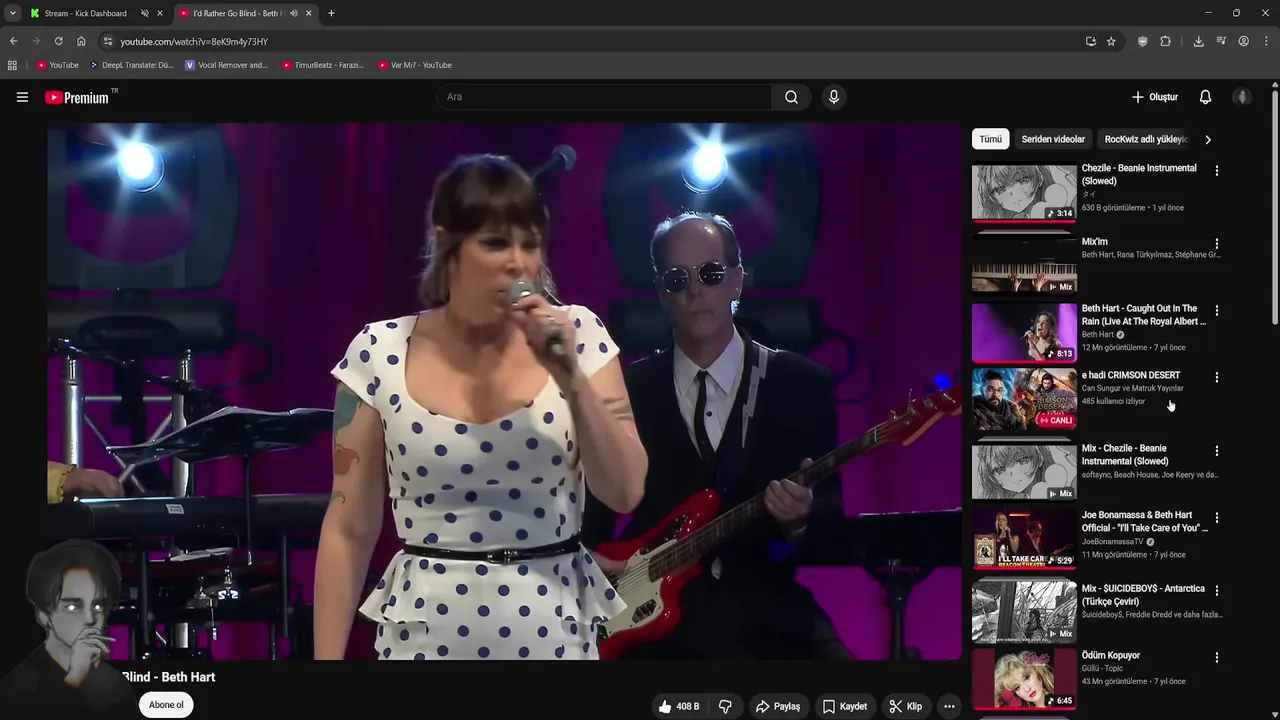Install app icon in address bar

pos(1090,41)
